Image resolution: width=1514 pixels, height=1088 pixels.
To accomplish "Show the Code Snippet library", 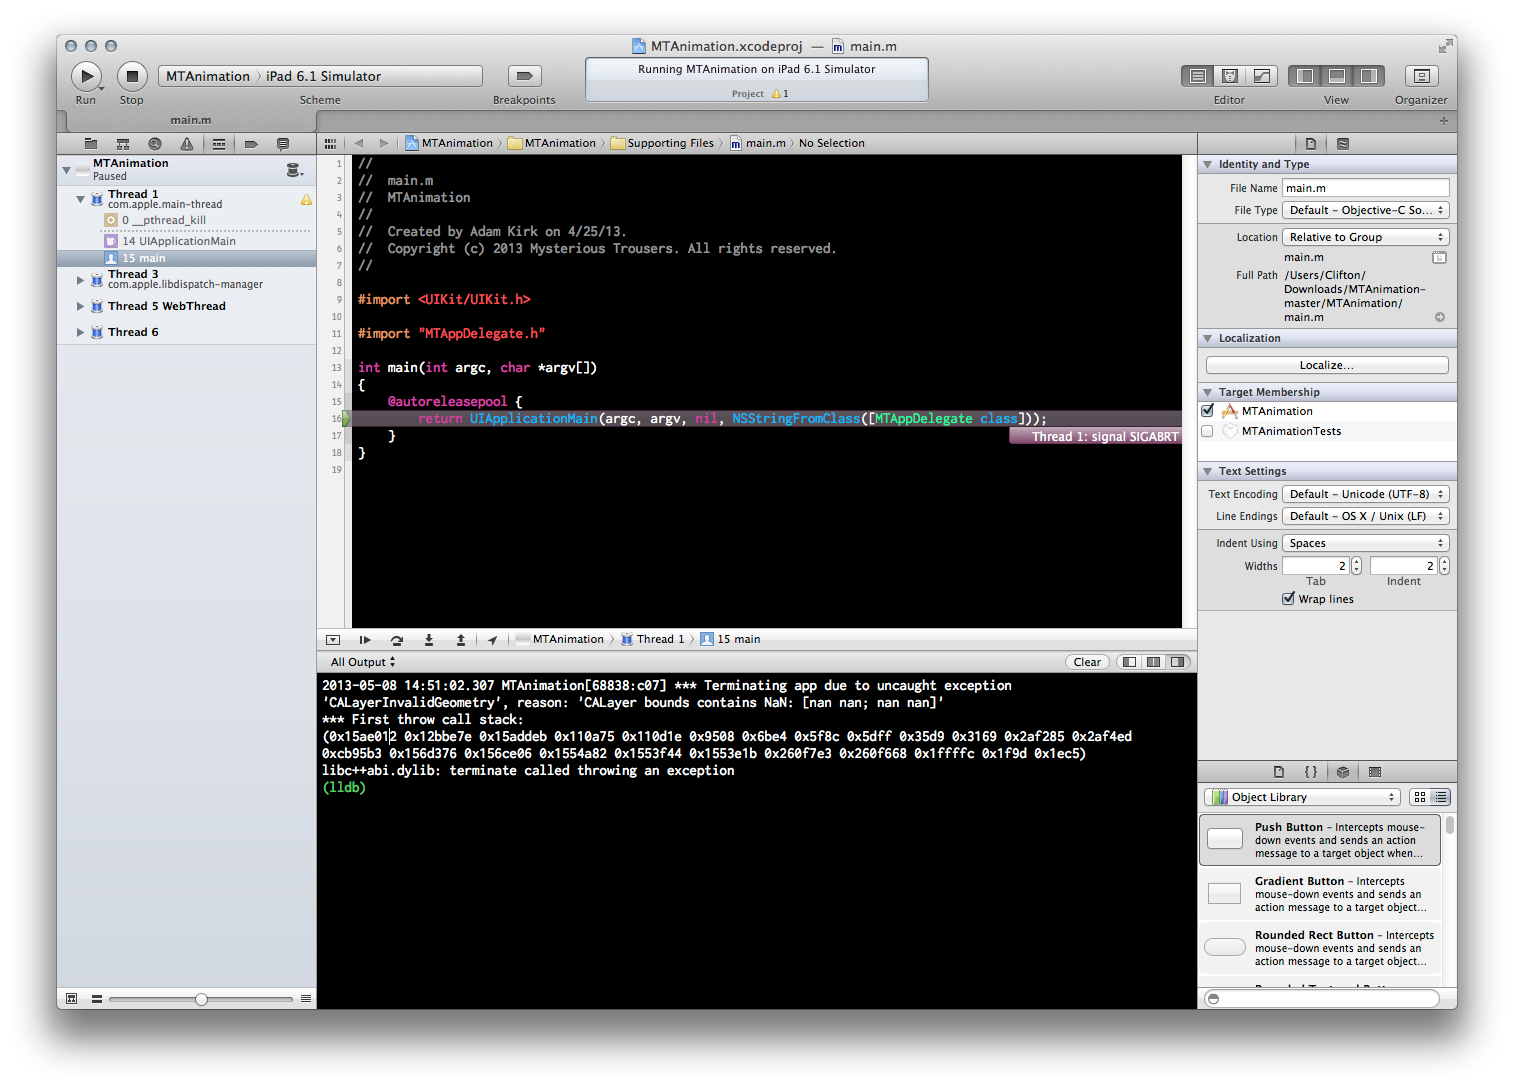I will pyautogui.click(x=1311, y=772).
